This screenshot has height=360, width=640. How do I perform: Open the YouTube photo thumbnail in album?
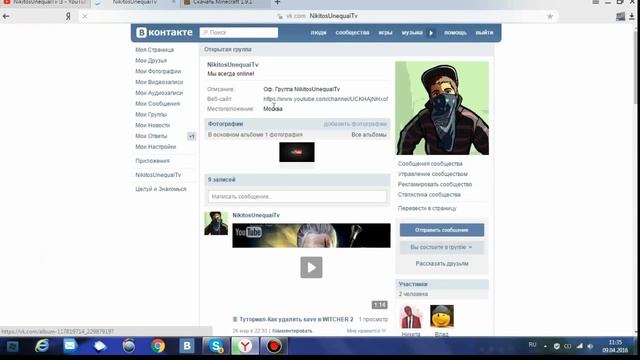[x=297, y=152]
